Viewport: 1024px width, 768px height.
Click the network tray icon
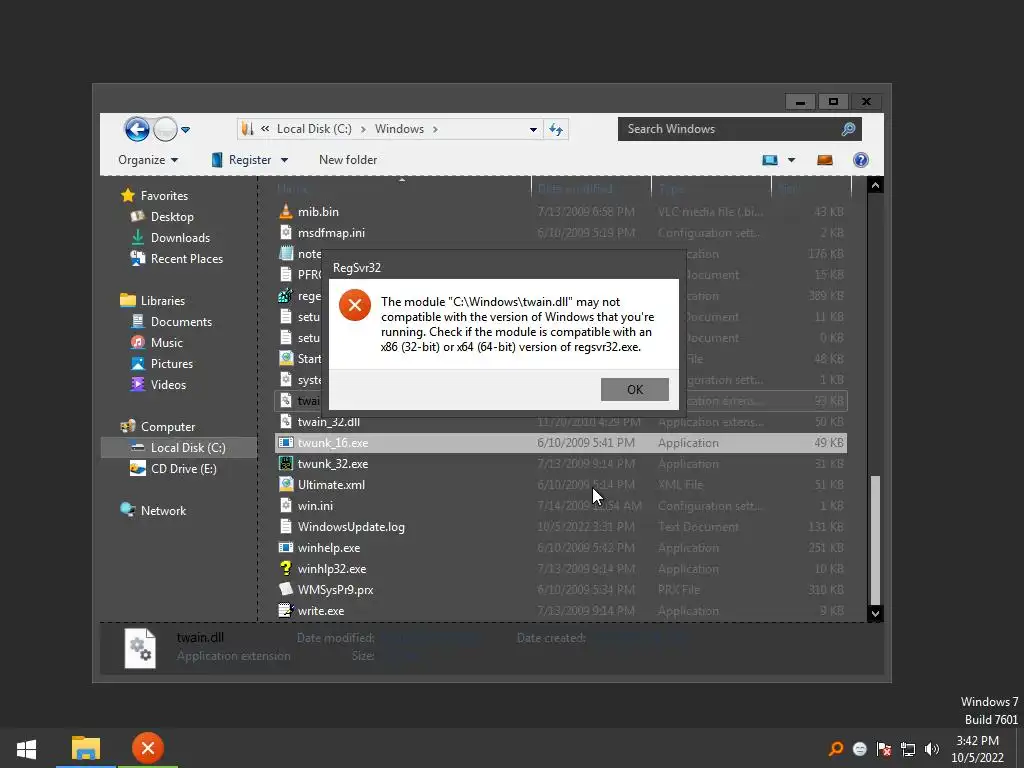908,749
